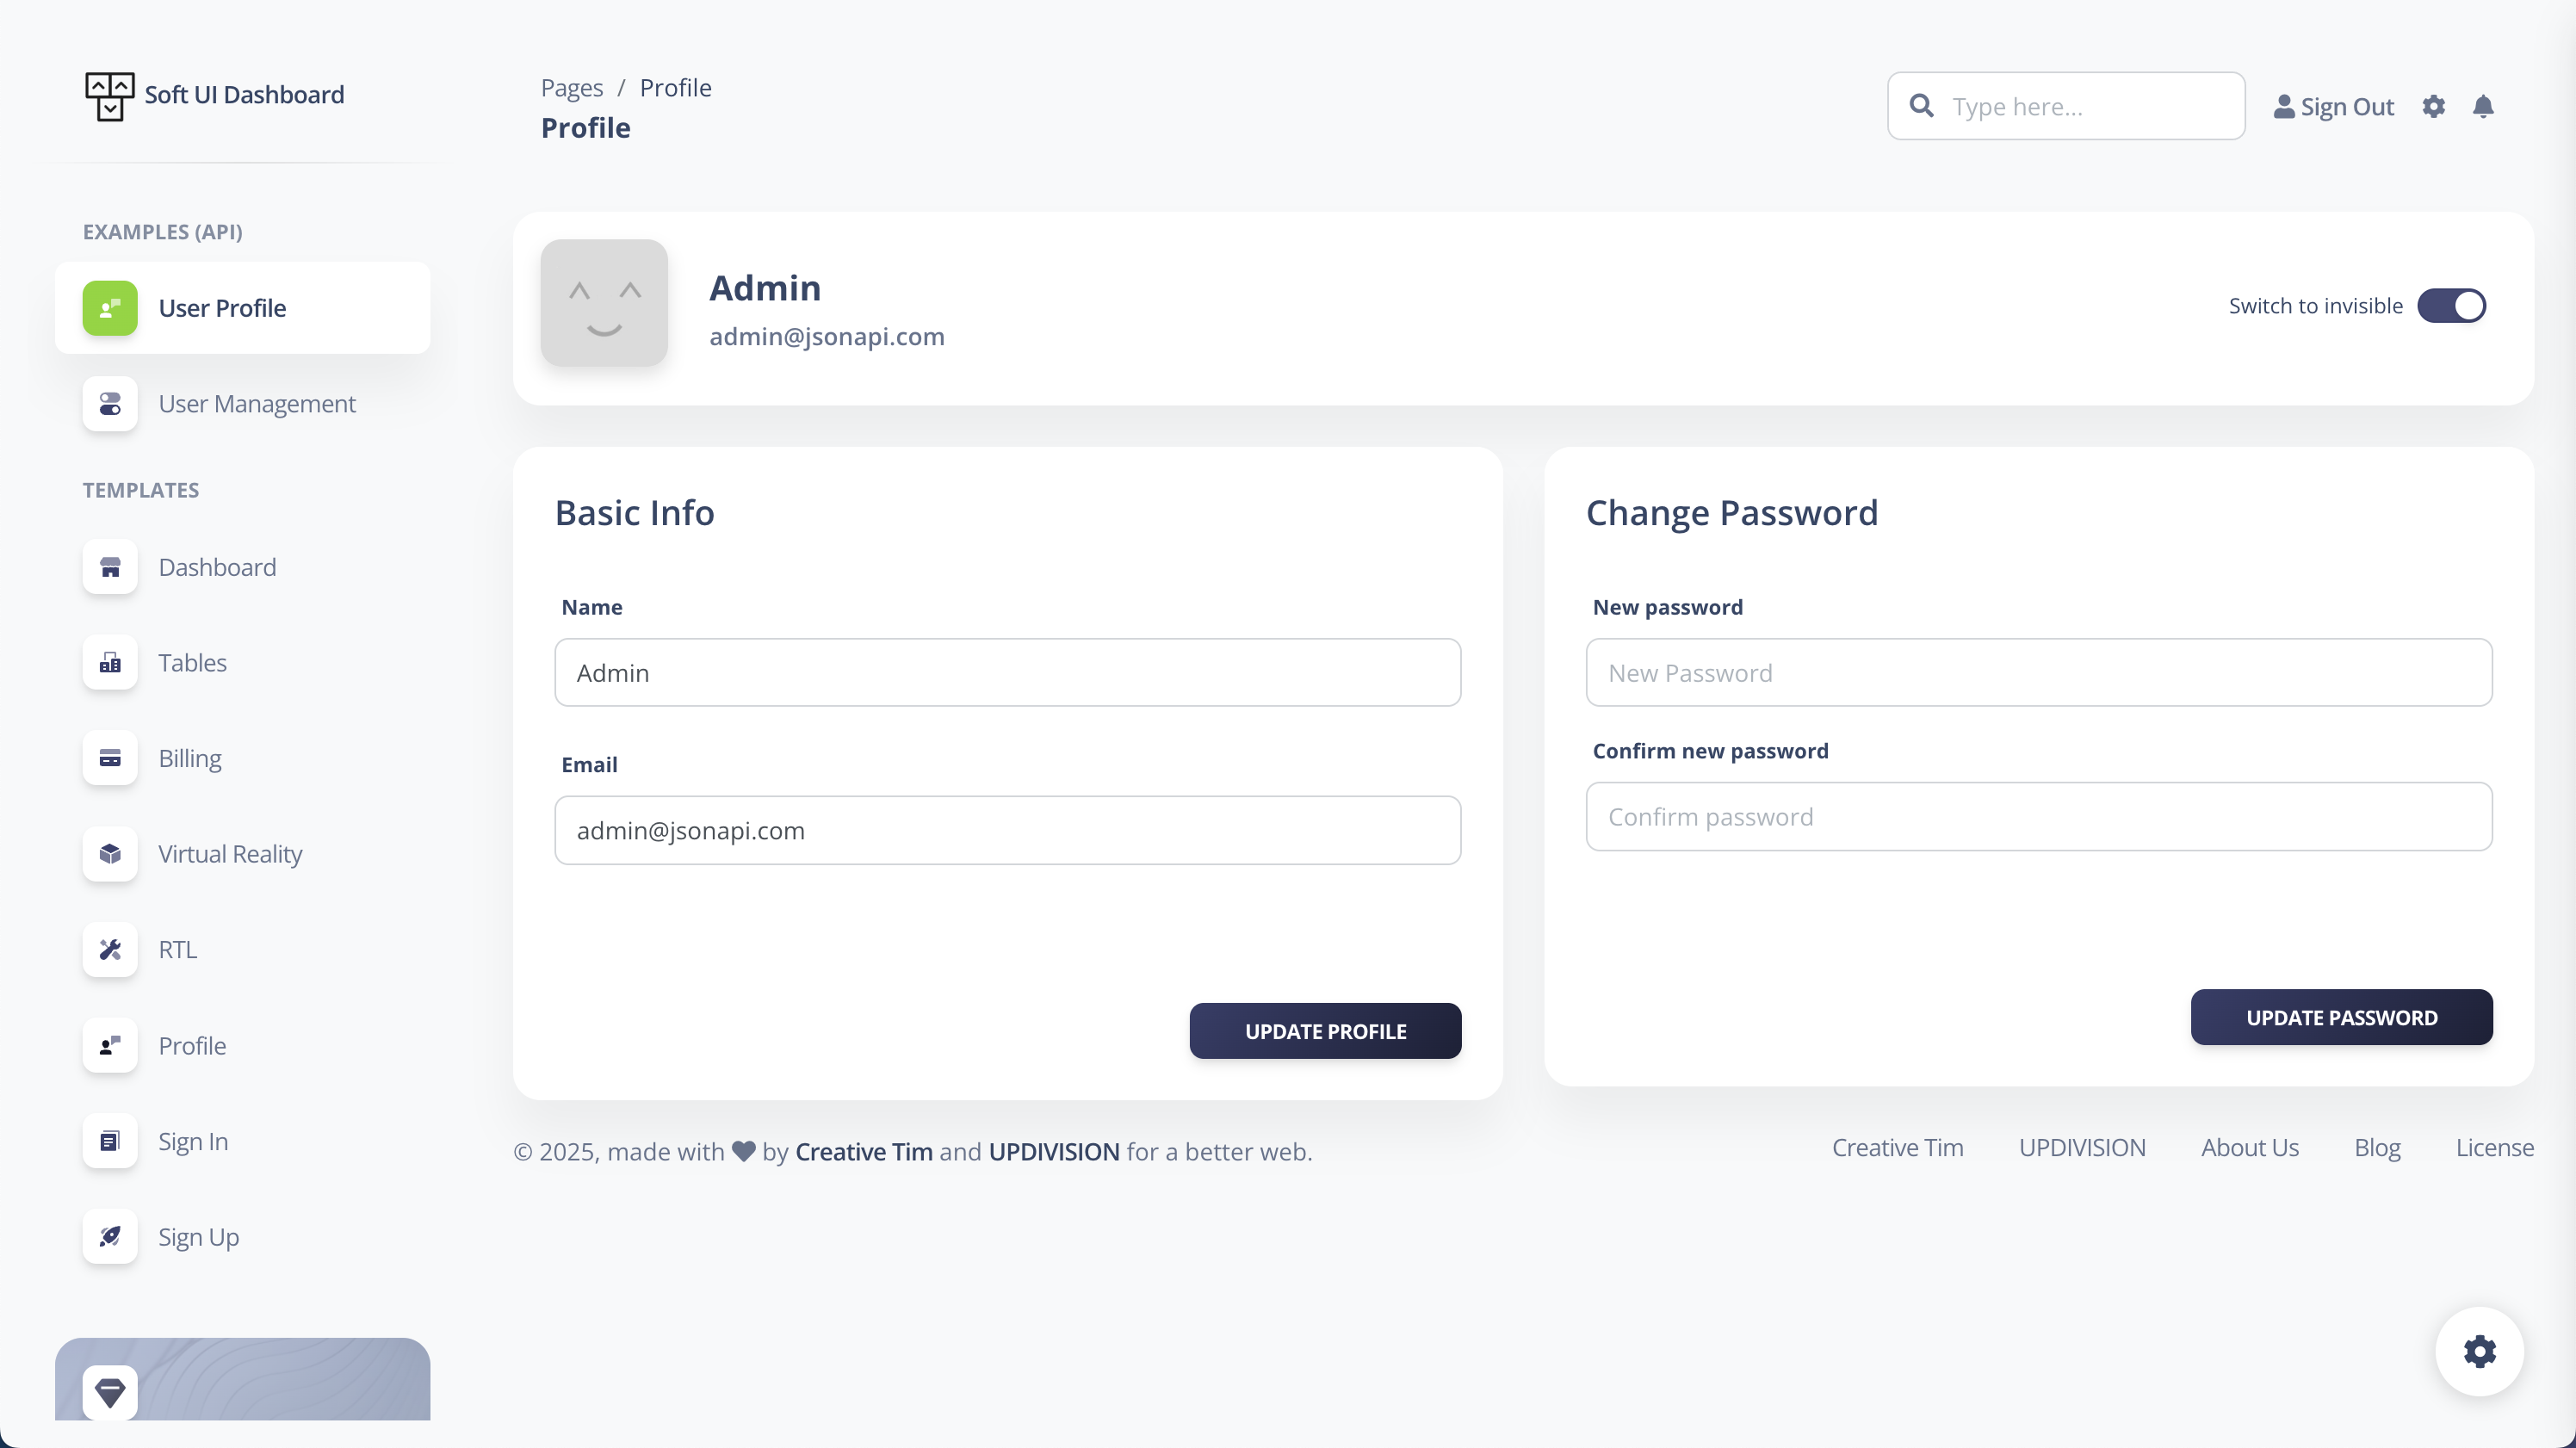This screenshot has height=1448, width=2576.
Task: Select Dashboard in the sidebar
Action: (217, 567)
